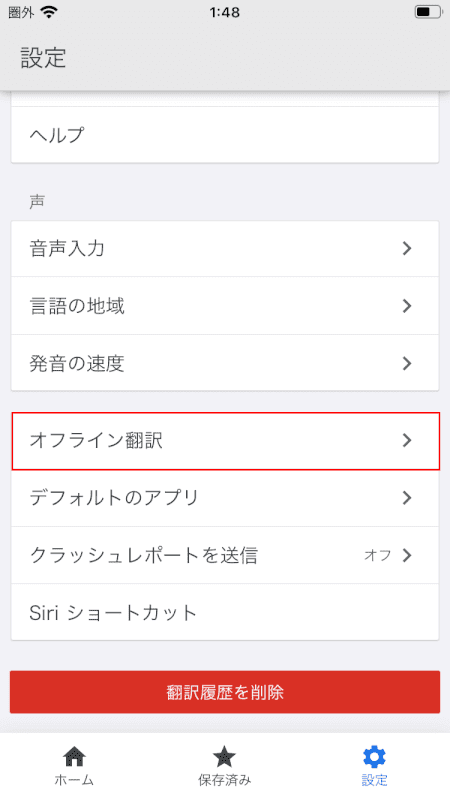Viewport: 450px width, 800px height.
Task: Select the 音声入力 row text
Action: 67,248
